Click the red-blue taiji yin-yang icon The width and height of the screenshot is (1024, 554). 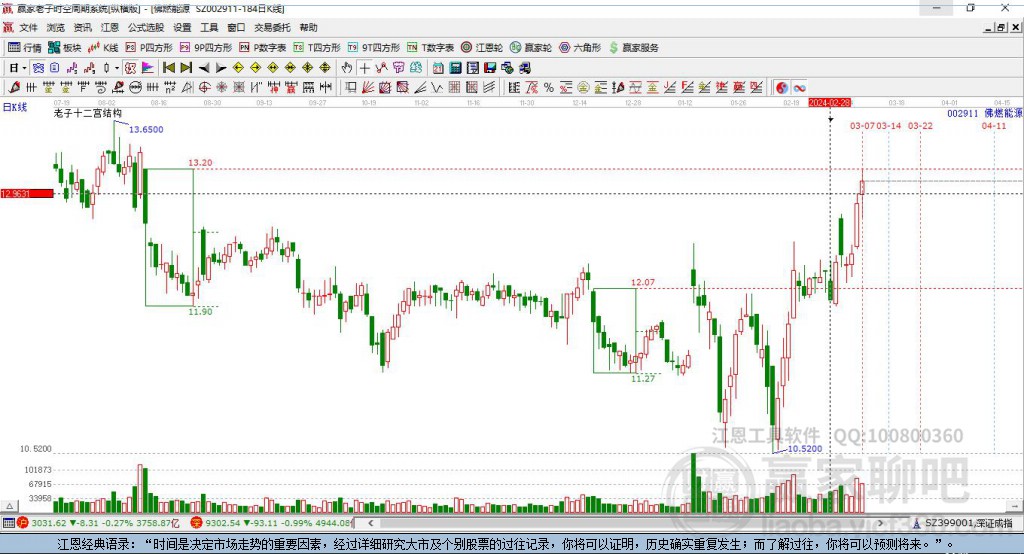tap(782, 88)
